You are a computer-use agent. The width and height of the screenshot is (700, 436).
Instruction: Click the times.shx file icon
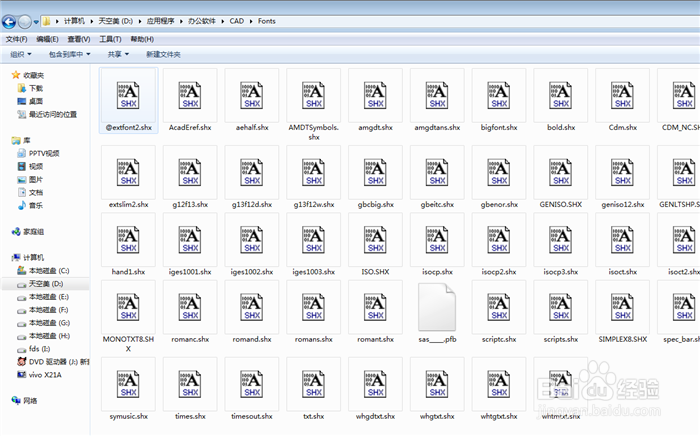coord(190,384)
